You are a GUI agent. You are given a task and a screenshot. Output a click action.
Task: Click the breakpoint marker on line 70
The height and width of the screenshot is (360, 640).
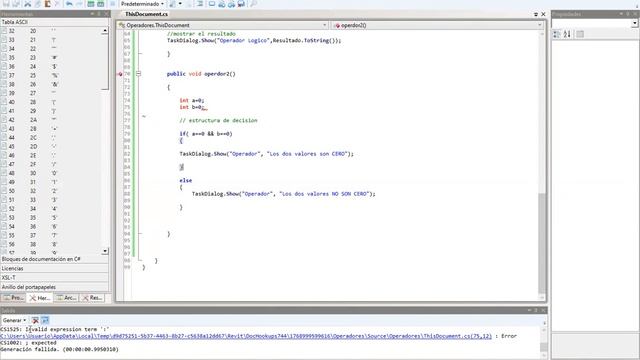point(120,74)
